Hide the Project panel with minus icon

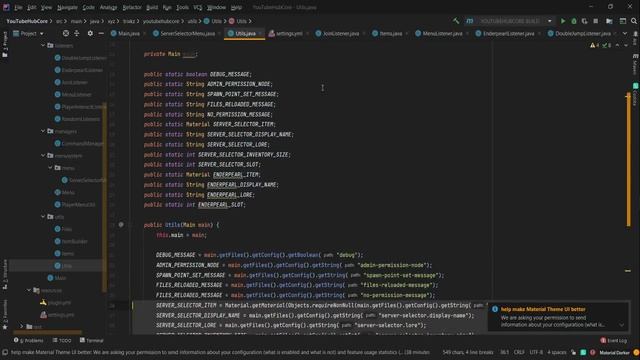101,33
